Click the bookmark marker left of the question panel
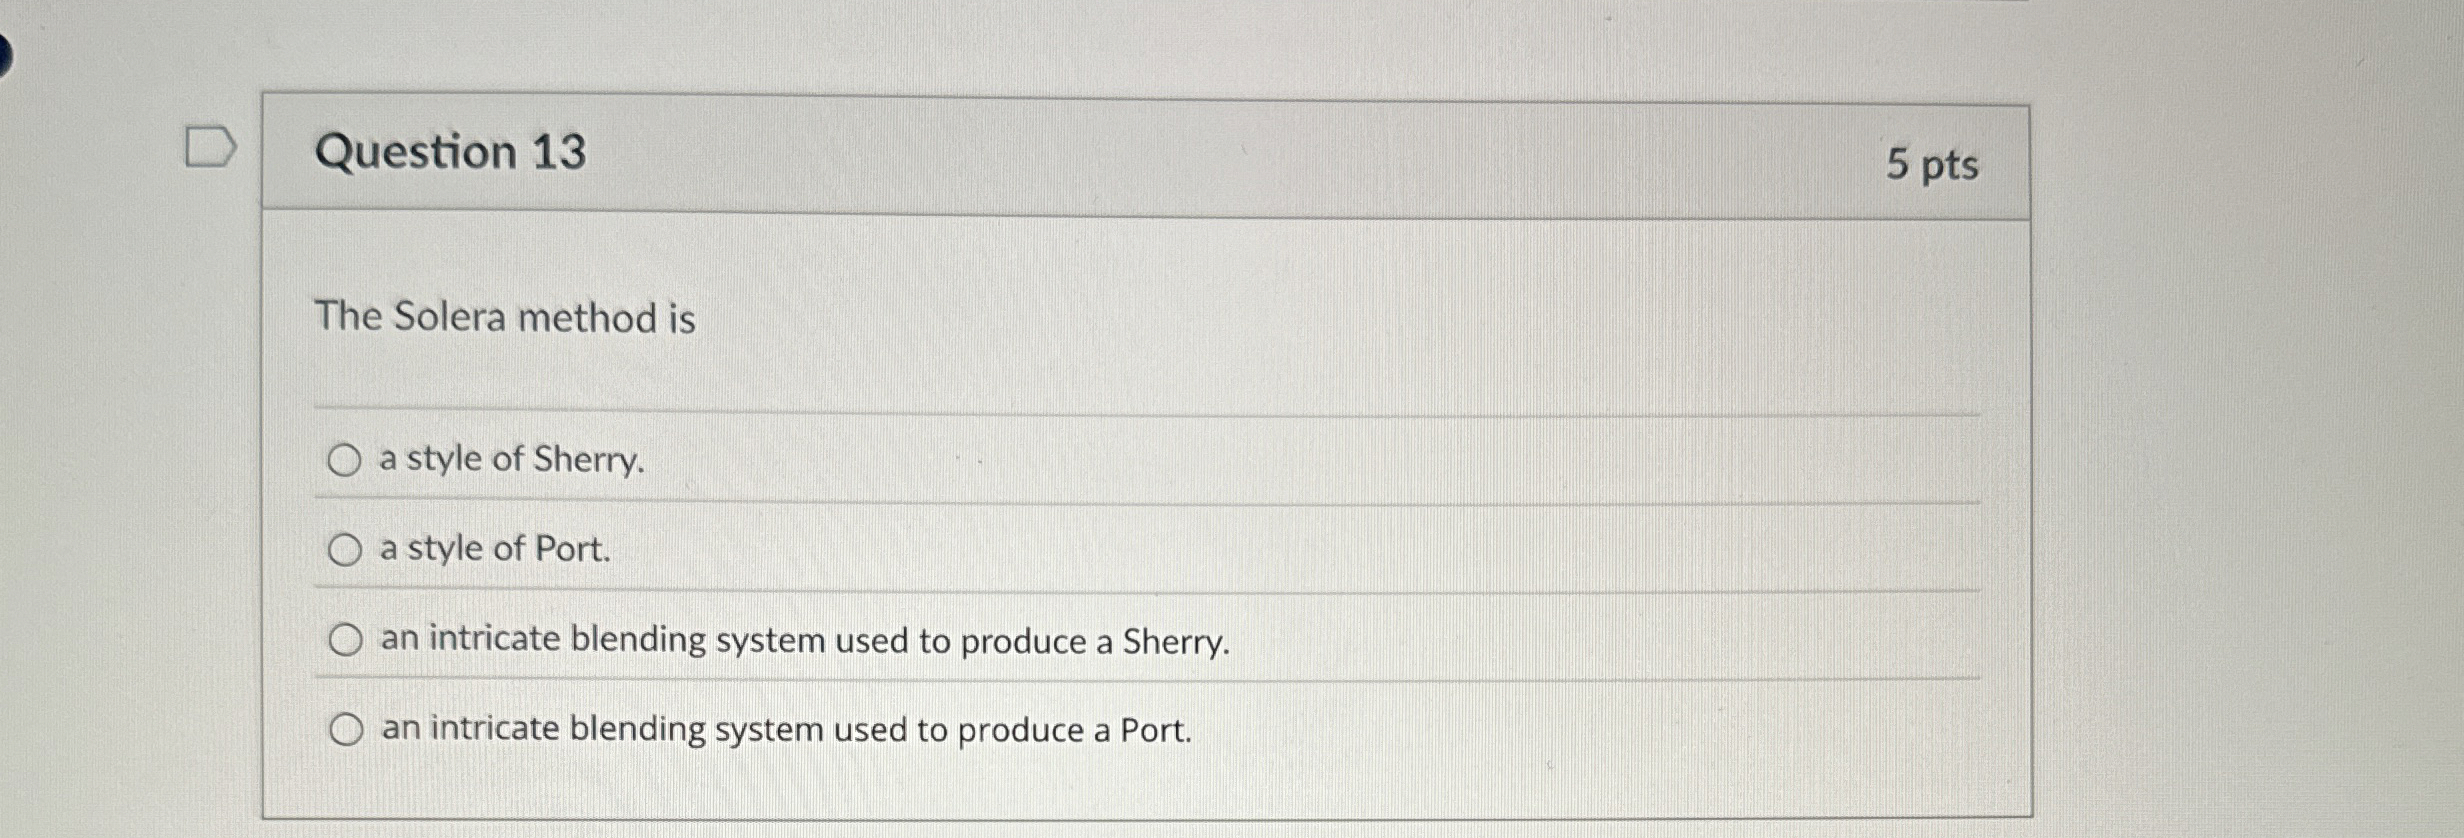This screenshot has height=838, width=2464. click(x=211, y=146)
